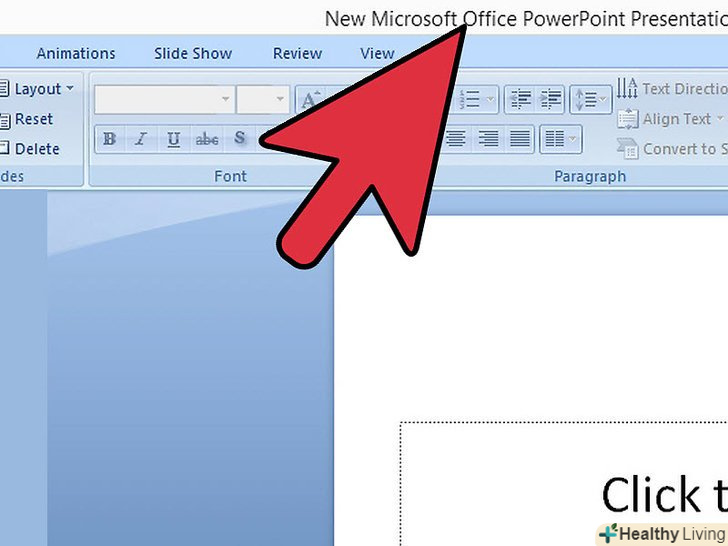The height and width of the screenshot is (546, 728).
Task: Click the Reset slide button
Action: [27, 119]
